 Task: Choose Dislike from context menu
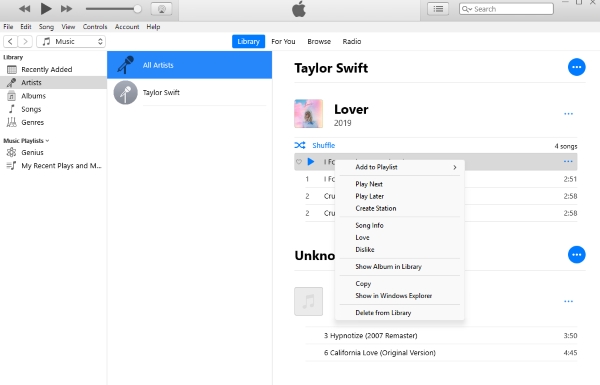pos(399,250)
